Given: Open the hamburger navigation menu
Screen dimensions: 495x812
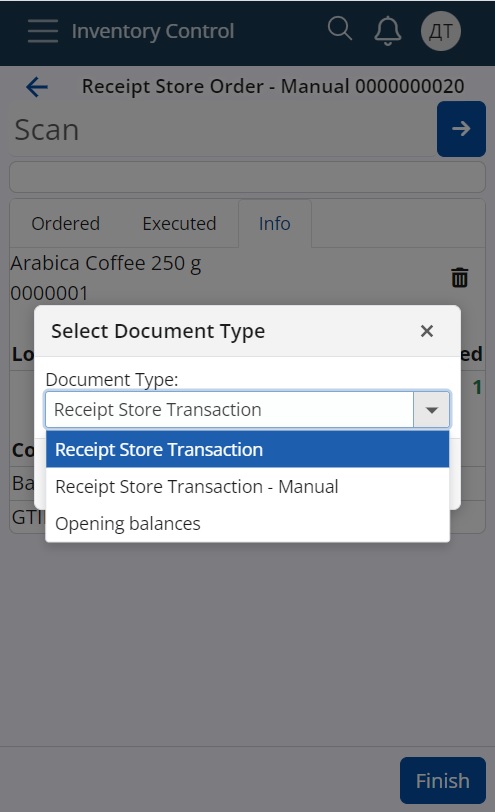Looking at the screenshot, I should point(42,31).
